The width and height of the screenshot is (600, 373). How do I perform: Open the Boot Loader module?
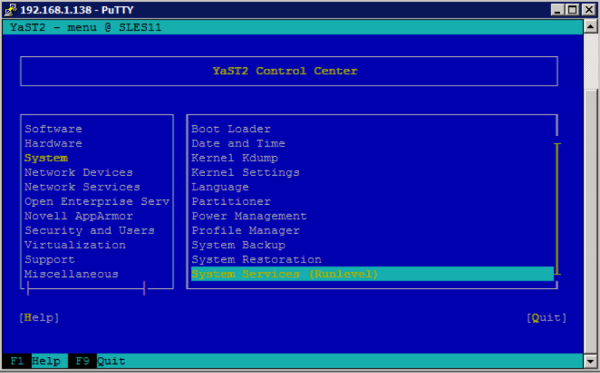click(231, 129)
